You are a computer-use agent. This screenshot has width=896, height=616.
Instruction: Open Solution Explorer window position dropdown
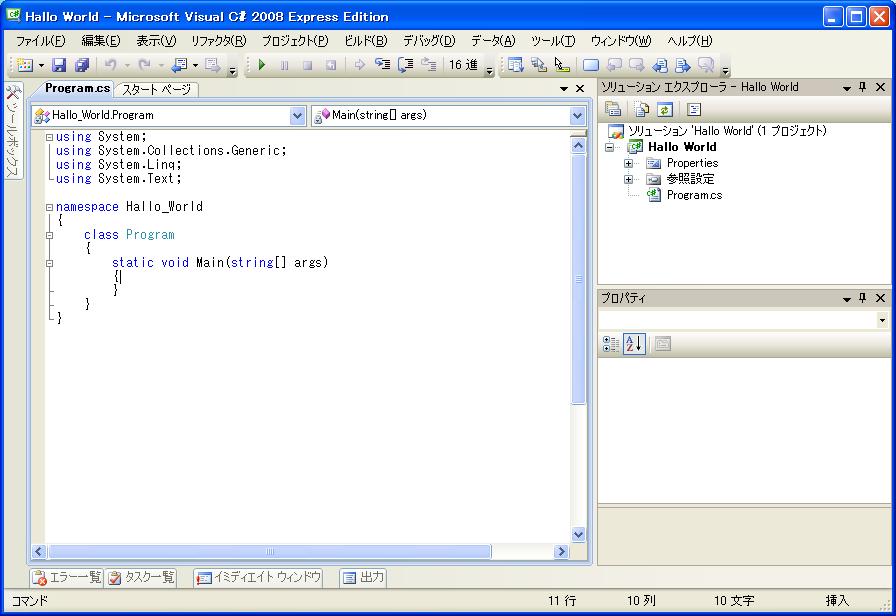pyautogui.click(x=847, y=88)
